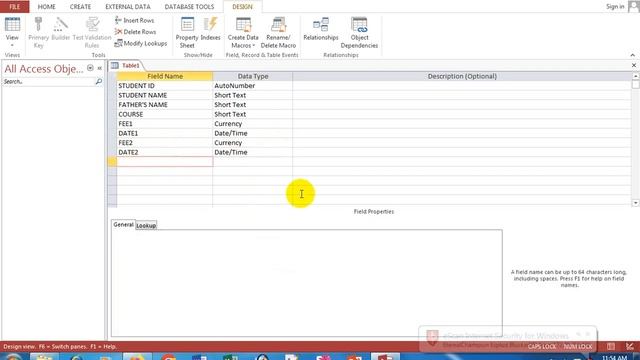Viewport: 640px width, 360px height.
Task: Select the COURSE field cell
Action: point(164,114)
